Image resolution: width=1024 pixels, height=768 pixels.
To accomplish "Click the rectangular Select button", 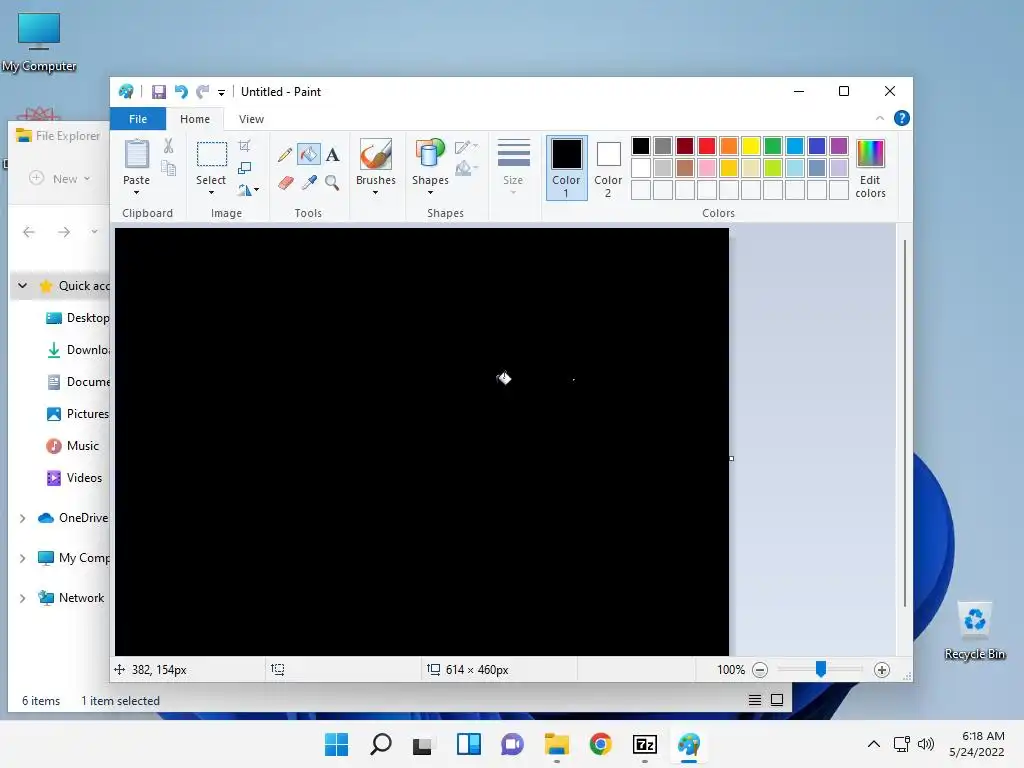I will [x=212, y=155].
